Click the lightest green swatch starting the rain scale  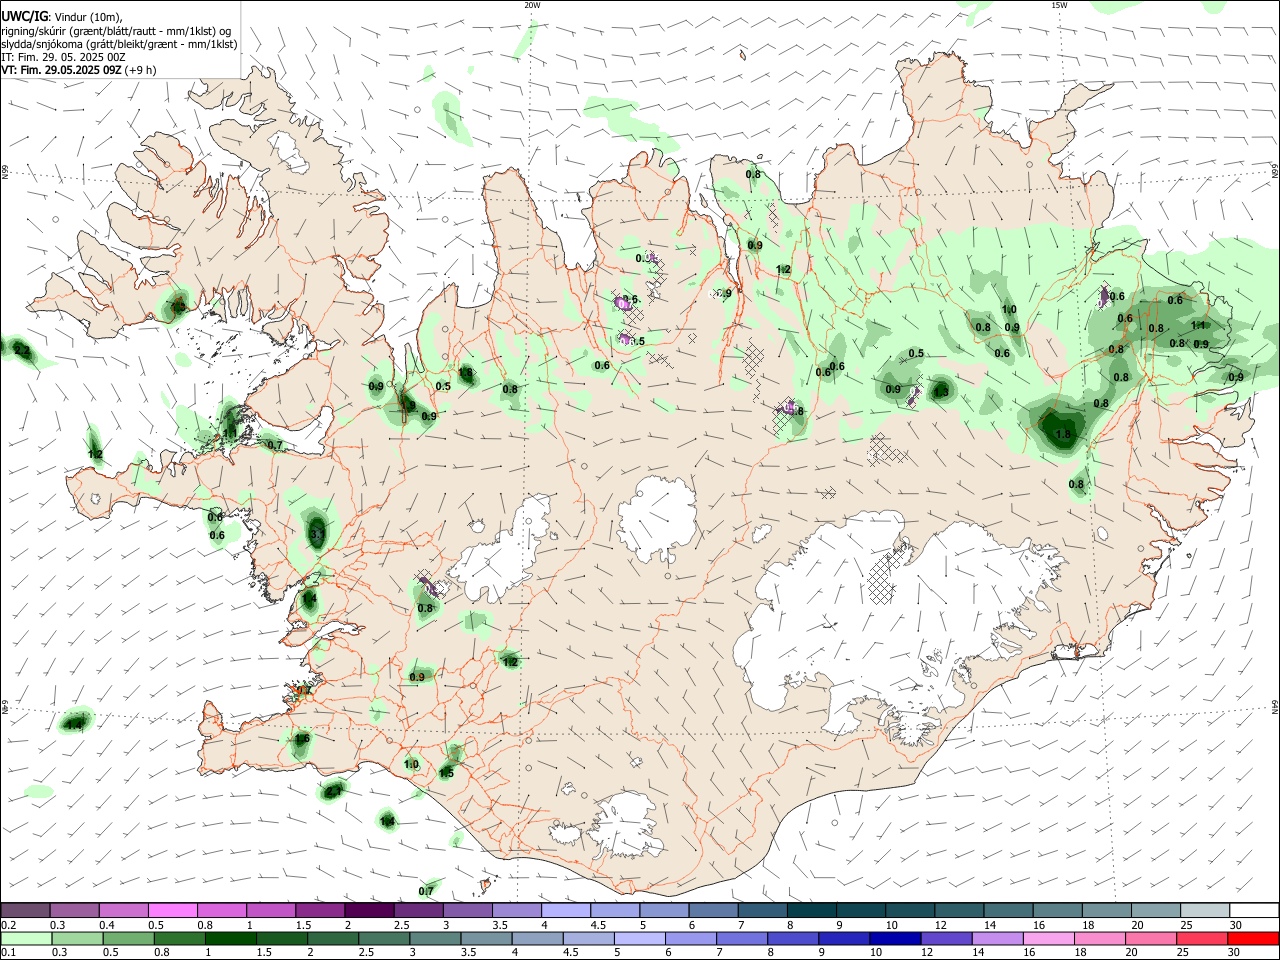26,938
